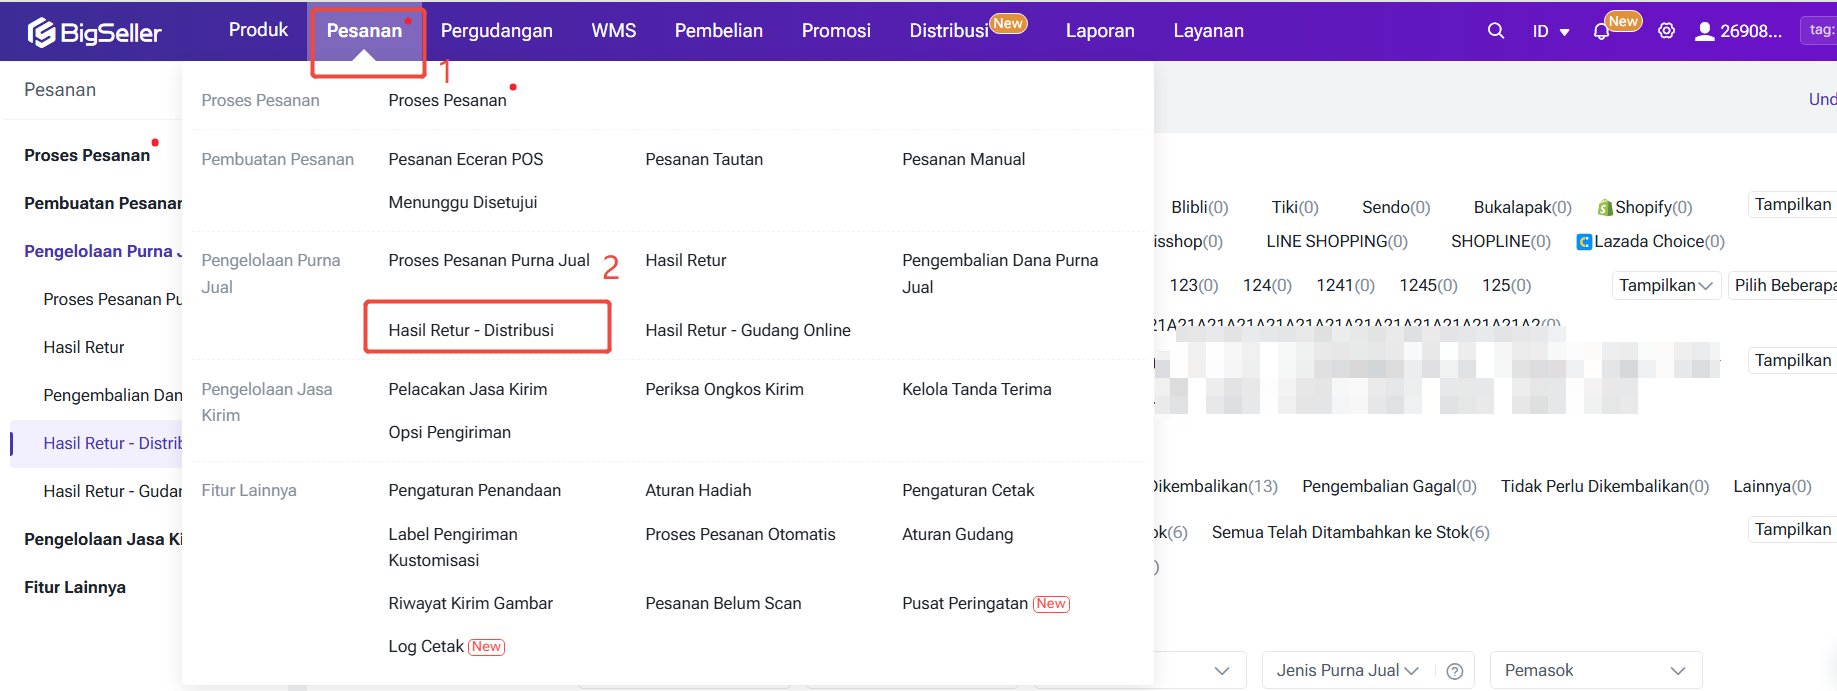The image size is (1837, 691).
Task: Filter by Blibli(0) store
Action: click(x=1200, y=207)
